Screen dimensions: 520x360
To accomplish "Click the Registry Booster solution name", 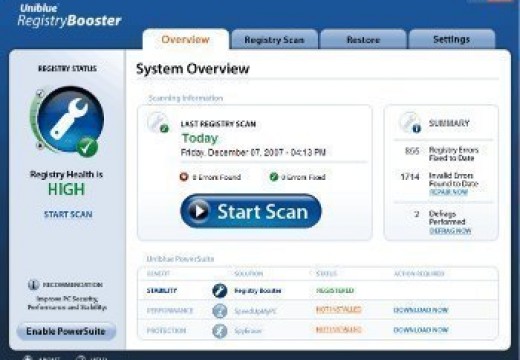I will coord(258,291).
